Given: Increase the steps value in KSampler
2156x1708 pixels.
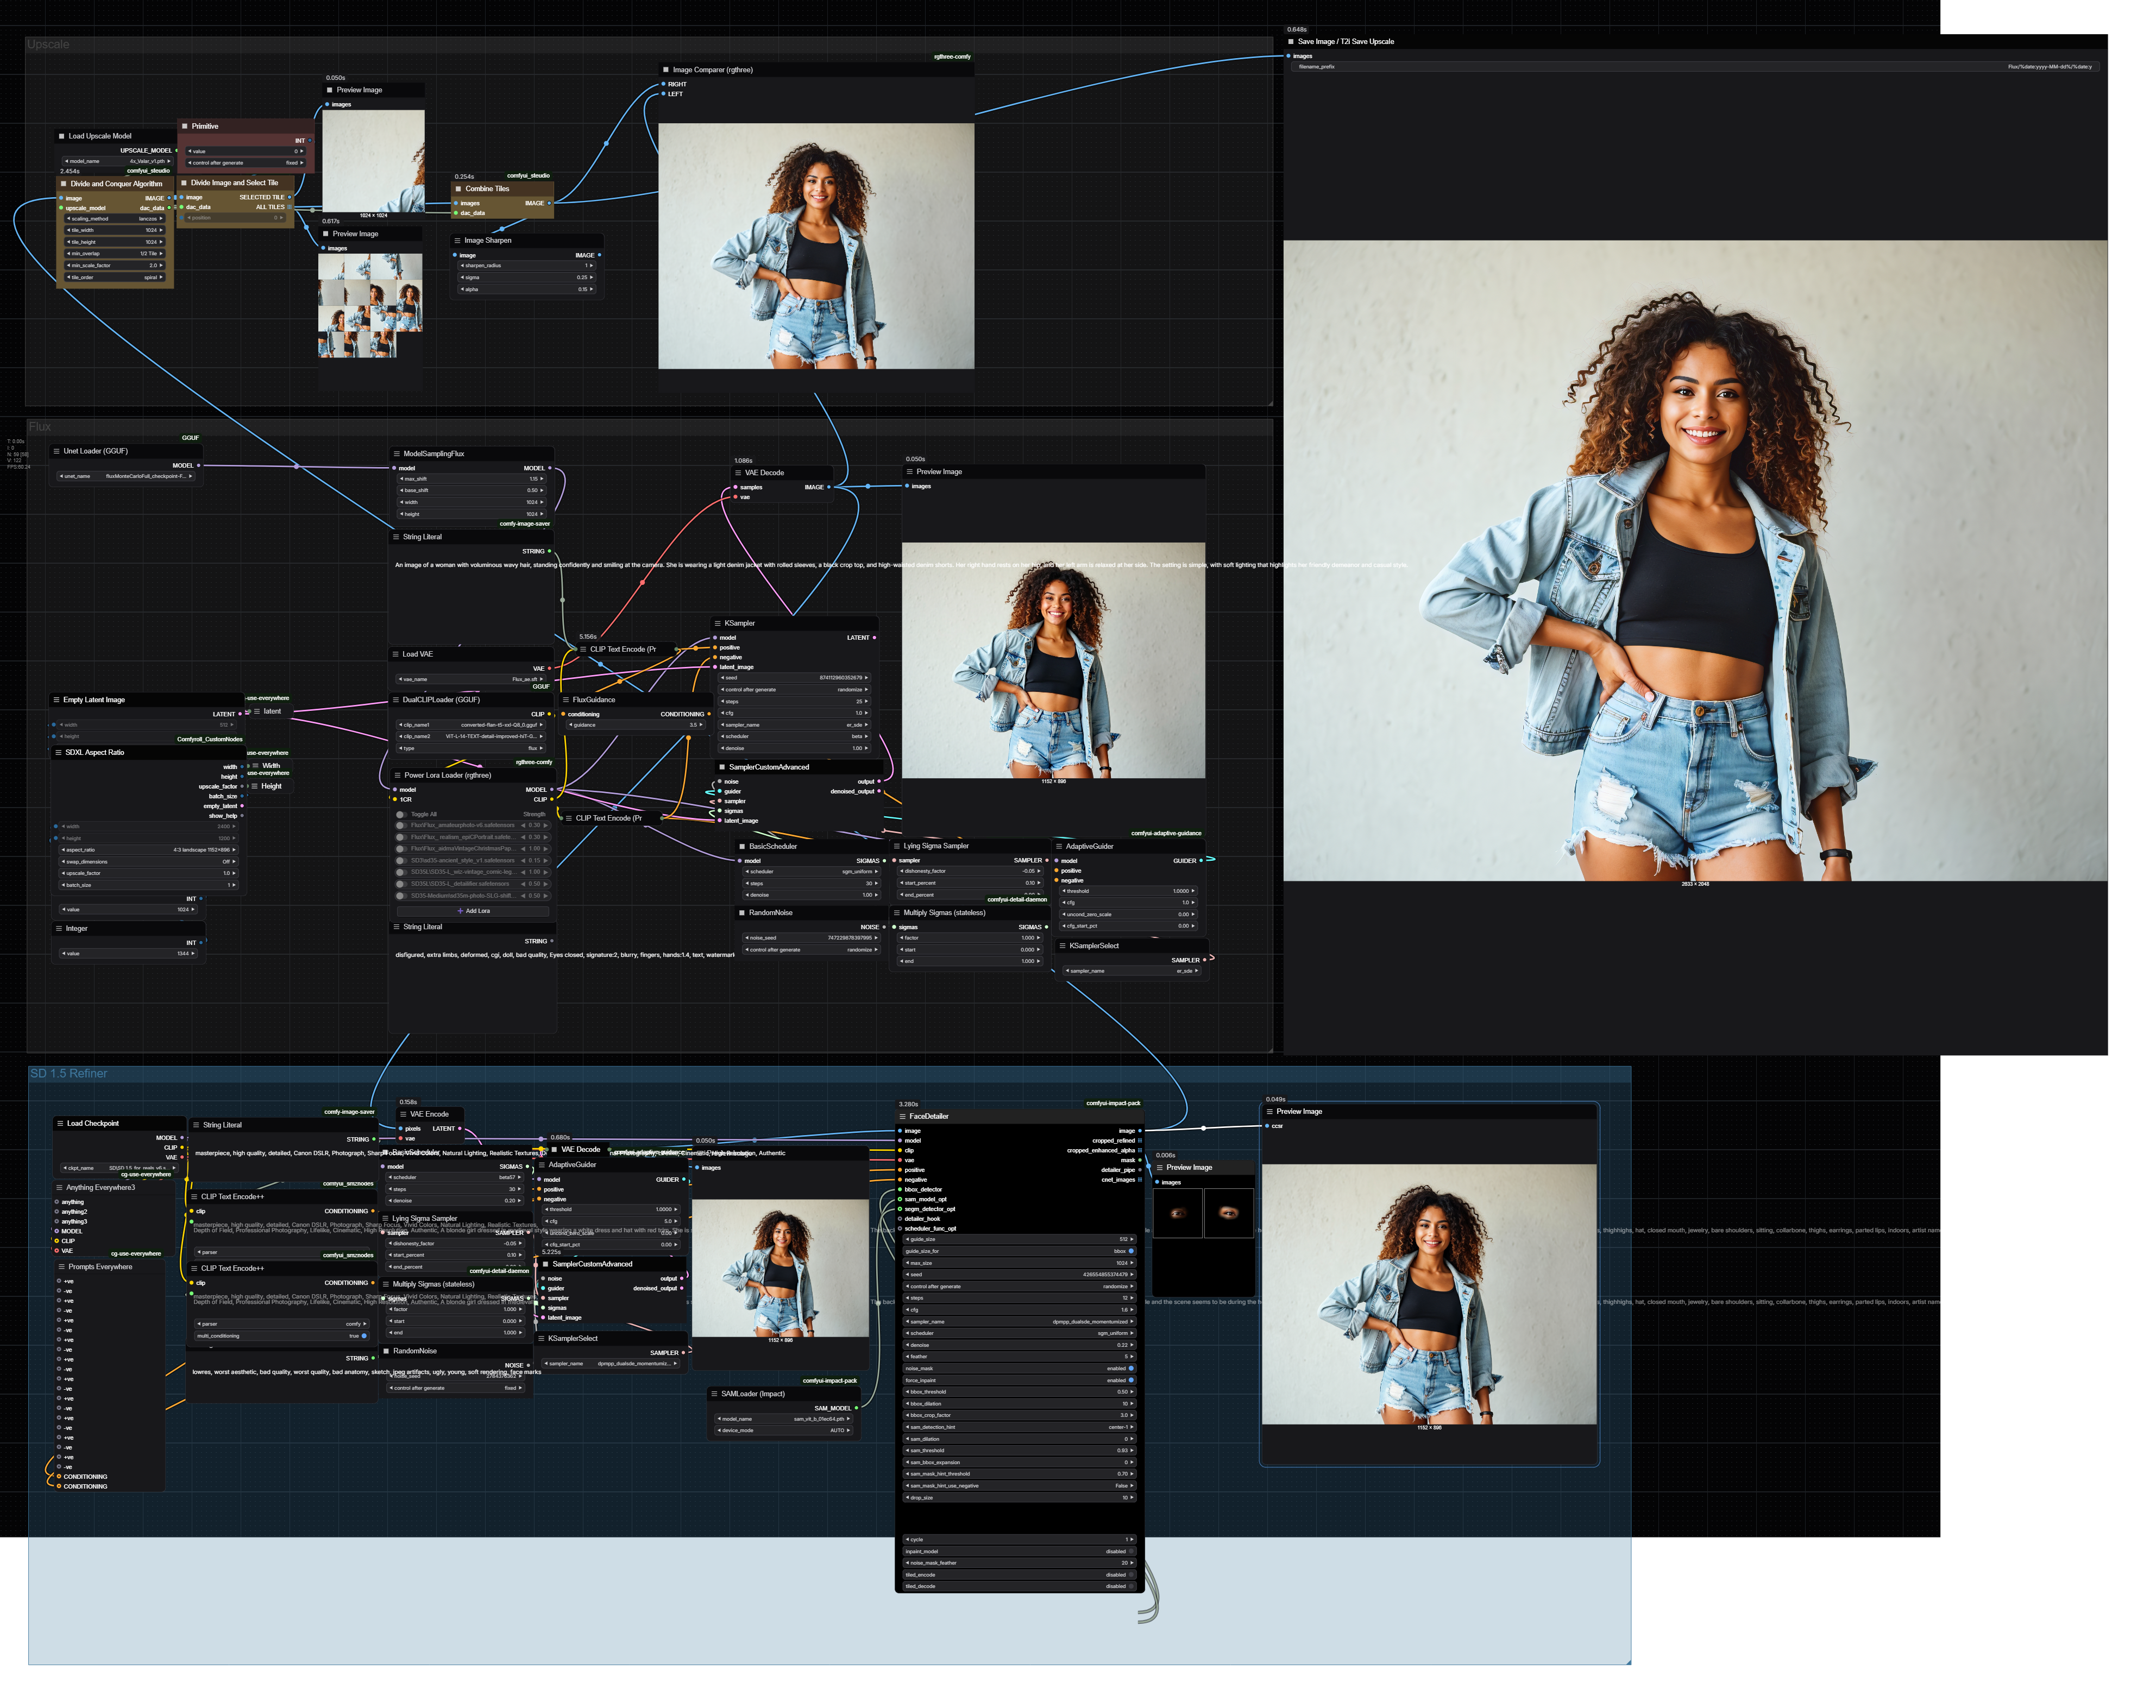Looking at the screenshot, I should 866,702.
